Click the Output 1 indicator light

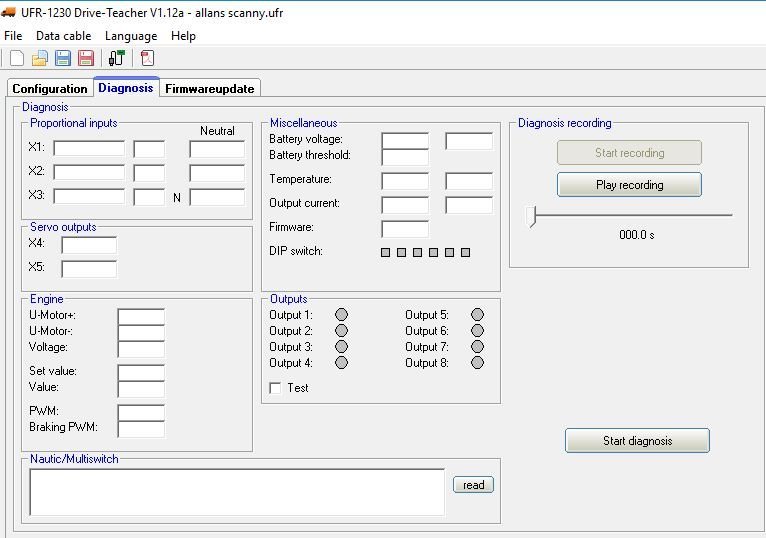click(341, 315)
